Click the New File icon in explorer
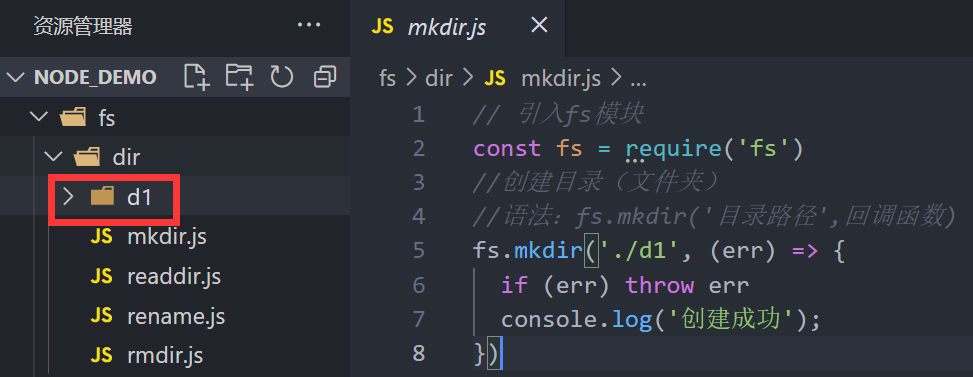This screenshot has width=973, height=377. (x=197, y=77)
